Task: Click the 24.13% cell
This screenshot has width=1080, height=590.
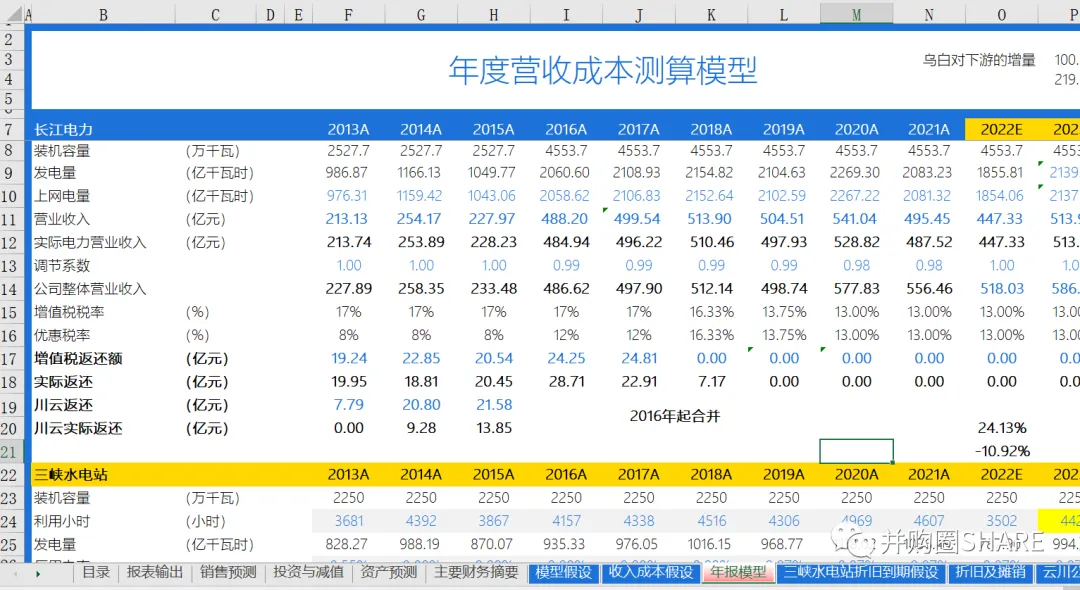Action: coord(1002,428)
